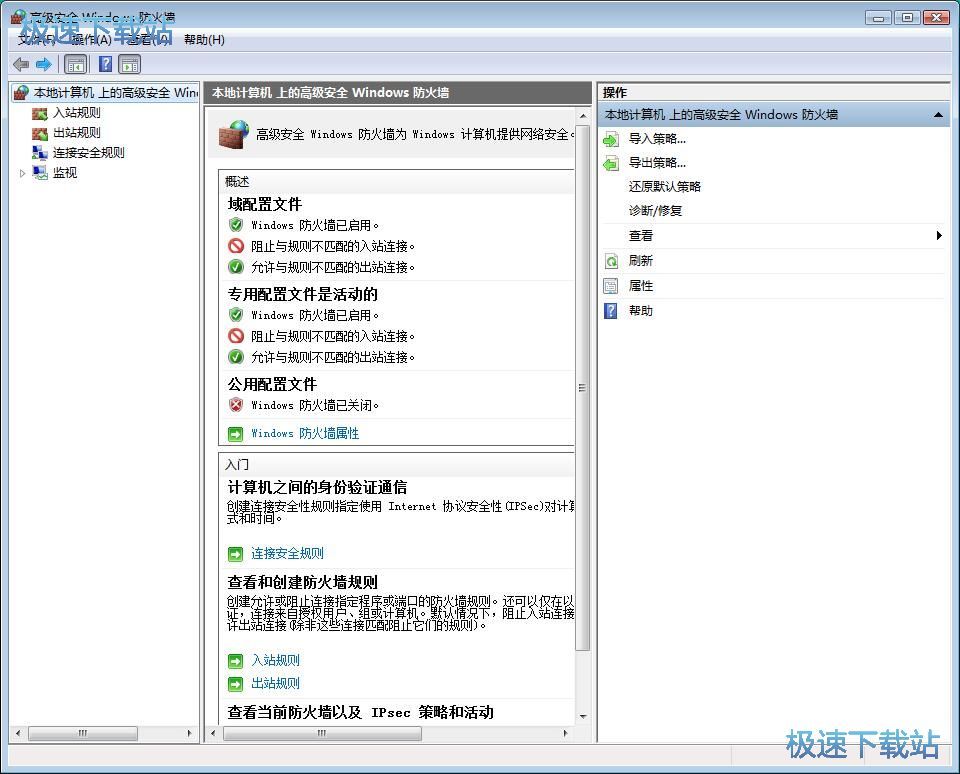Click 诊断/修复 action
Image resolution: width=960 pixels, height=774 pixels.
click(x=655, y=211)
